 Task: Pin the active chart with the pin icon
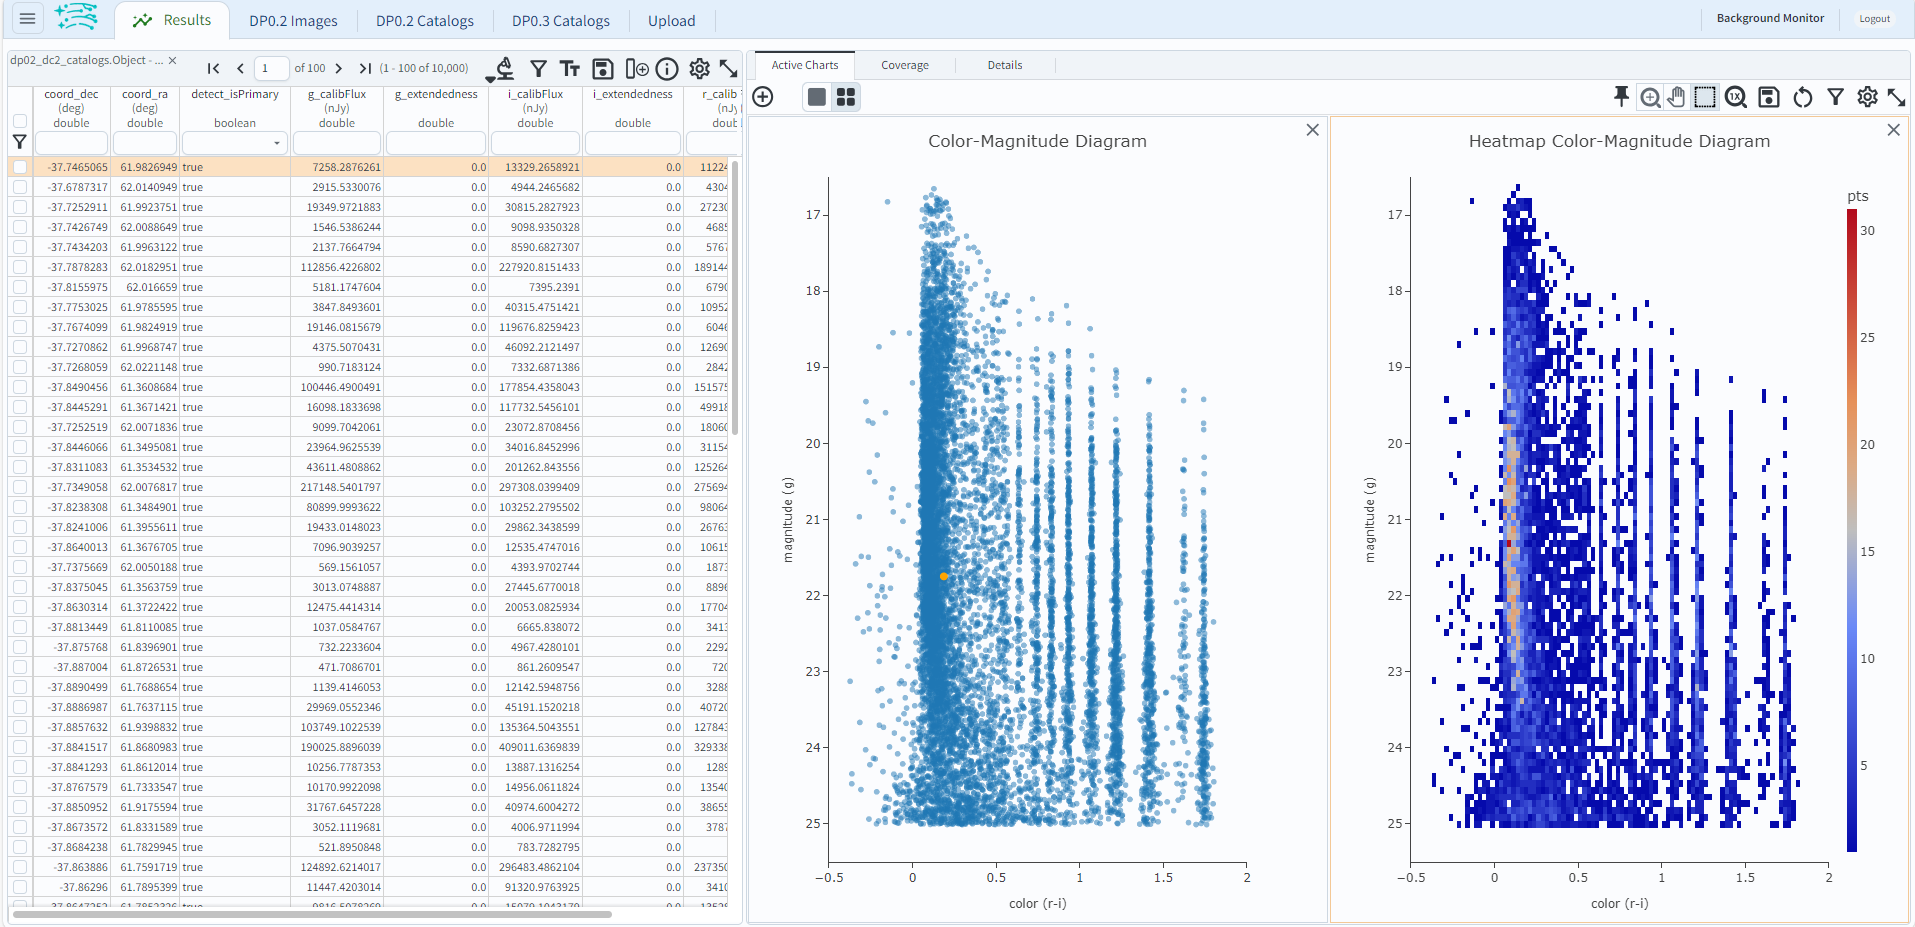click(1621, 97)
